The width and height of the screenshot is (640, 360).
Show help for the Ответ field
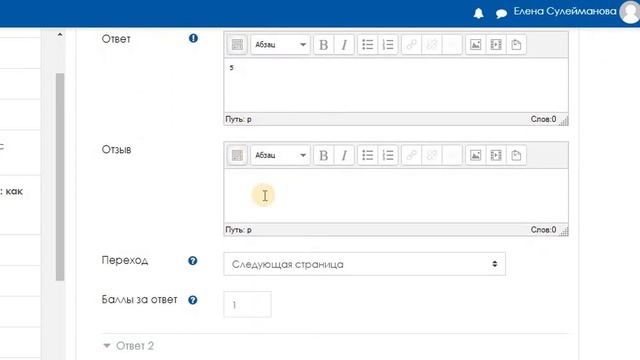point(193,38)
